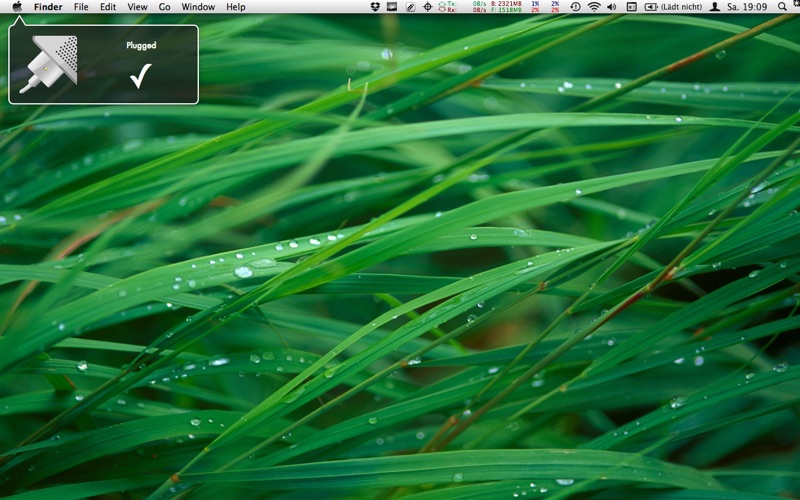Screen dimensions: 800x500
Task: Click the input/keyboard viewer icon in menu bar
Action: pos(632,7)
